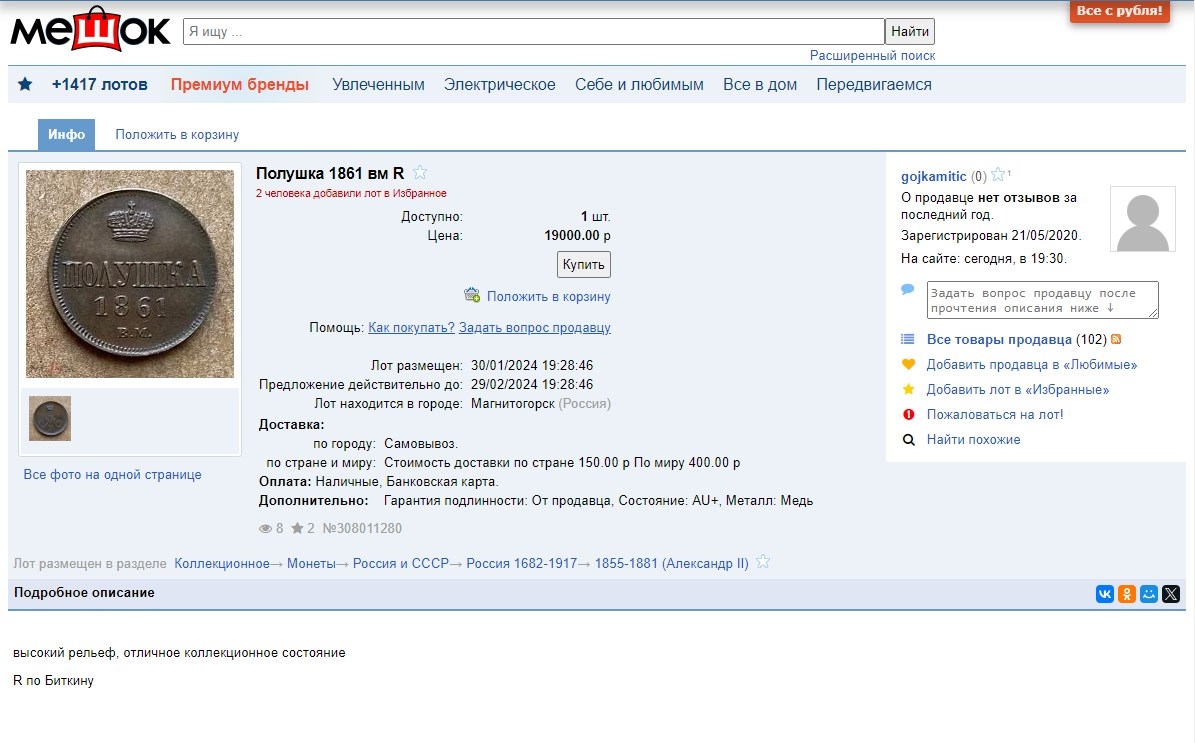This screenshot has height=743, width=1195.
Task: Share the lot on X (Twitter)
Action: pos(1171,594)
